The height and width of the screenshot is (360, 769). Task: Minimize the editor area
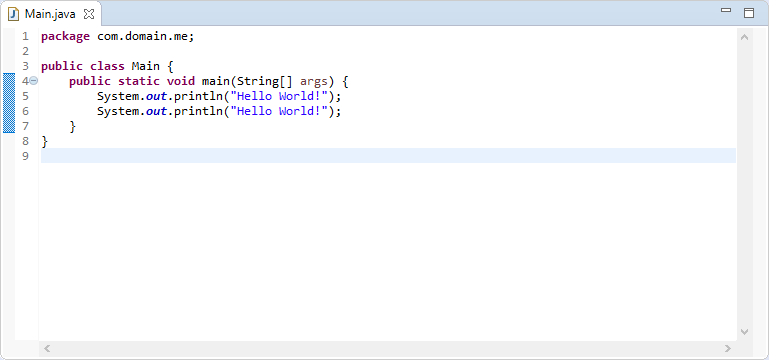coord(726,10)
